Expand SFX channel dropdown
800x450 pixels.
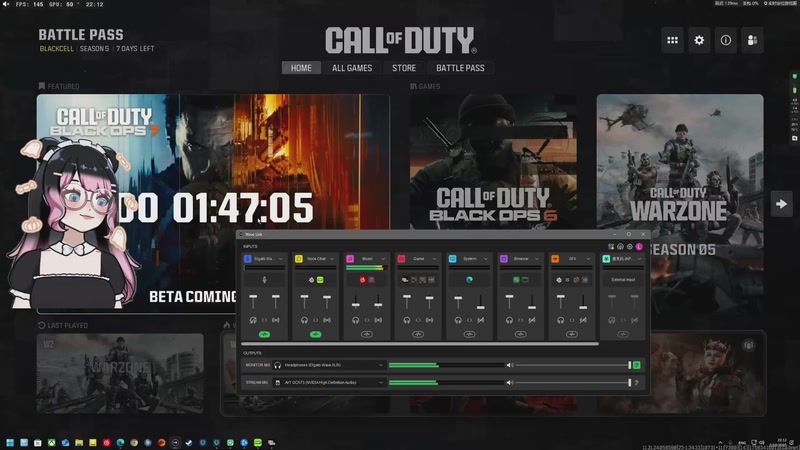(588, 259)
